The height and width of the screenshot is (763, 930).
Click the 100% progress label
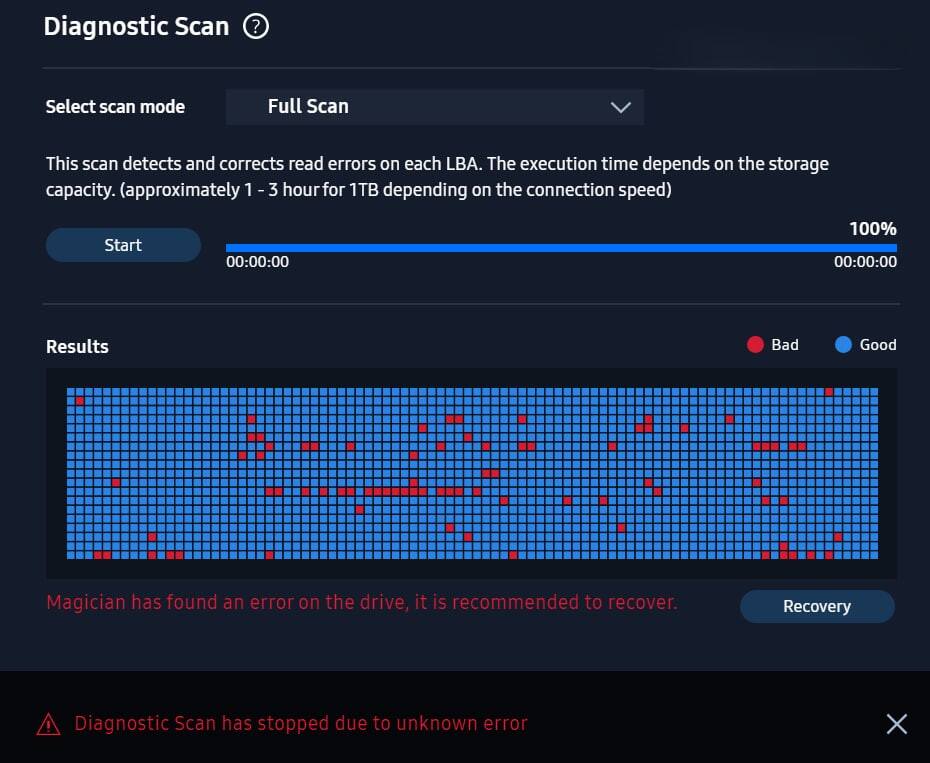tap(872, 229)
